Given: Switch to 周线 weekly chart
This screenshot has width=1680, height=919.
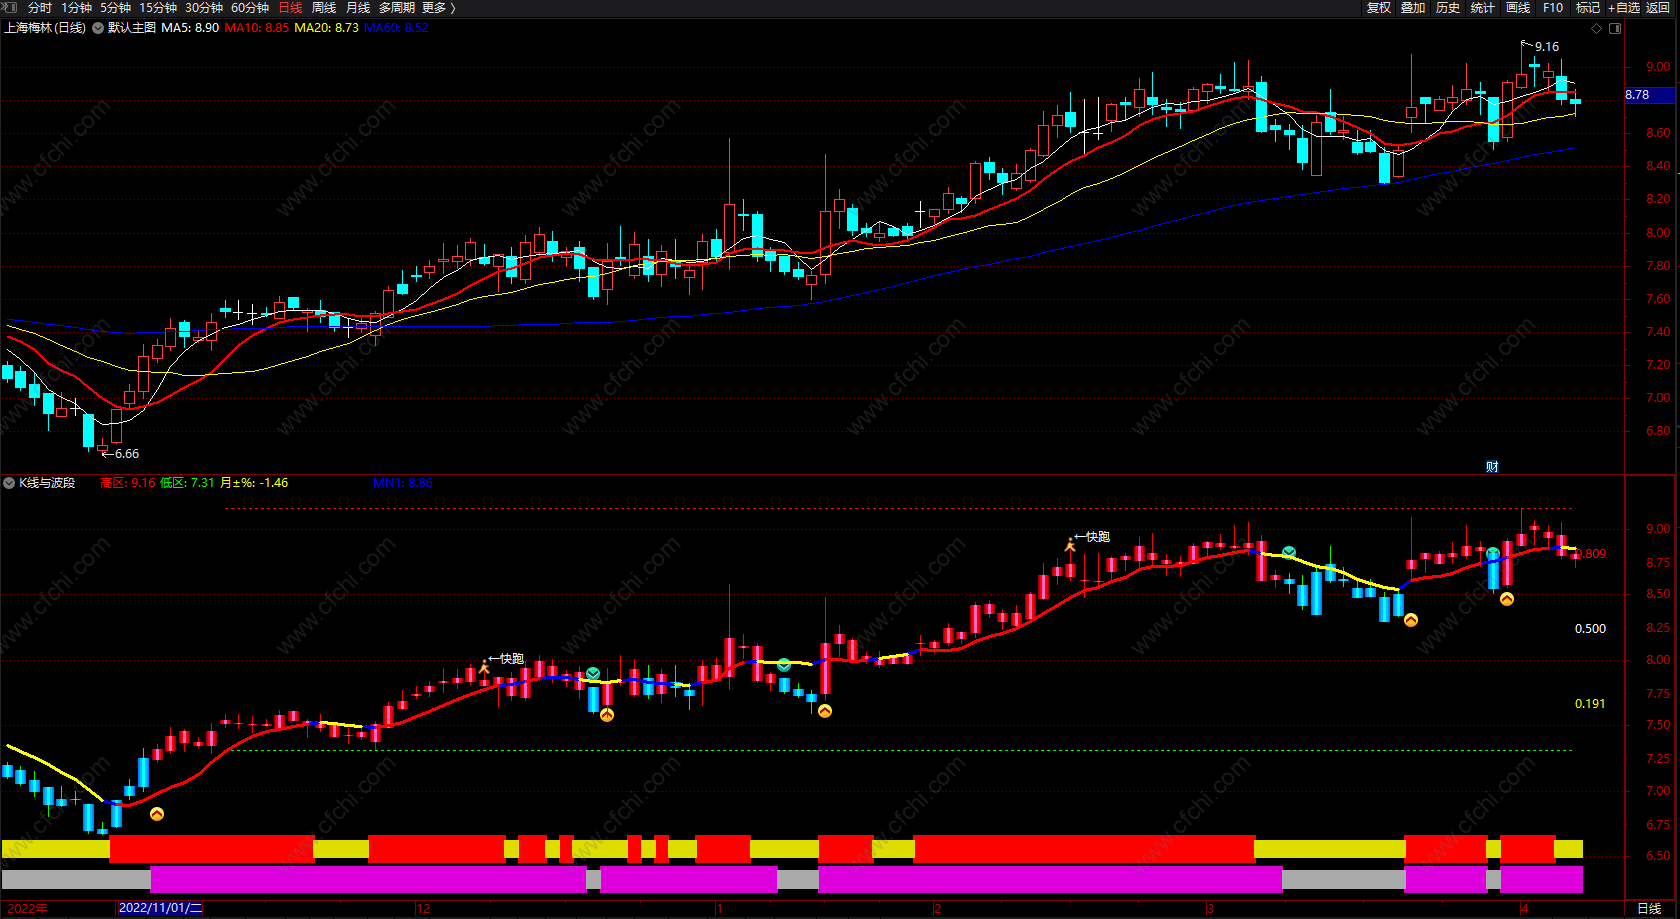Looking at the screenshot, I should (x=324, y=8).
